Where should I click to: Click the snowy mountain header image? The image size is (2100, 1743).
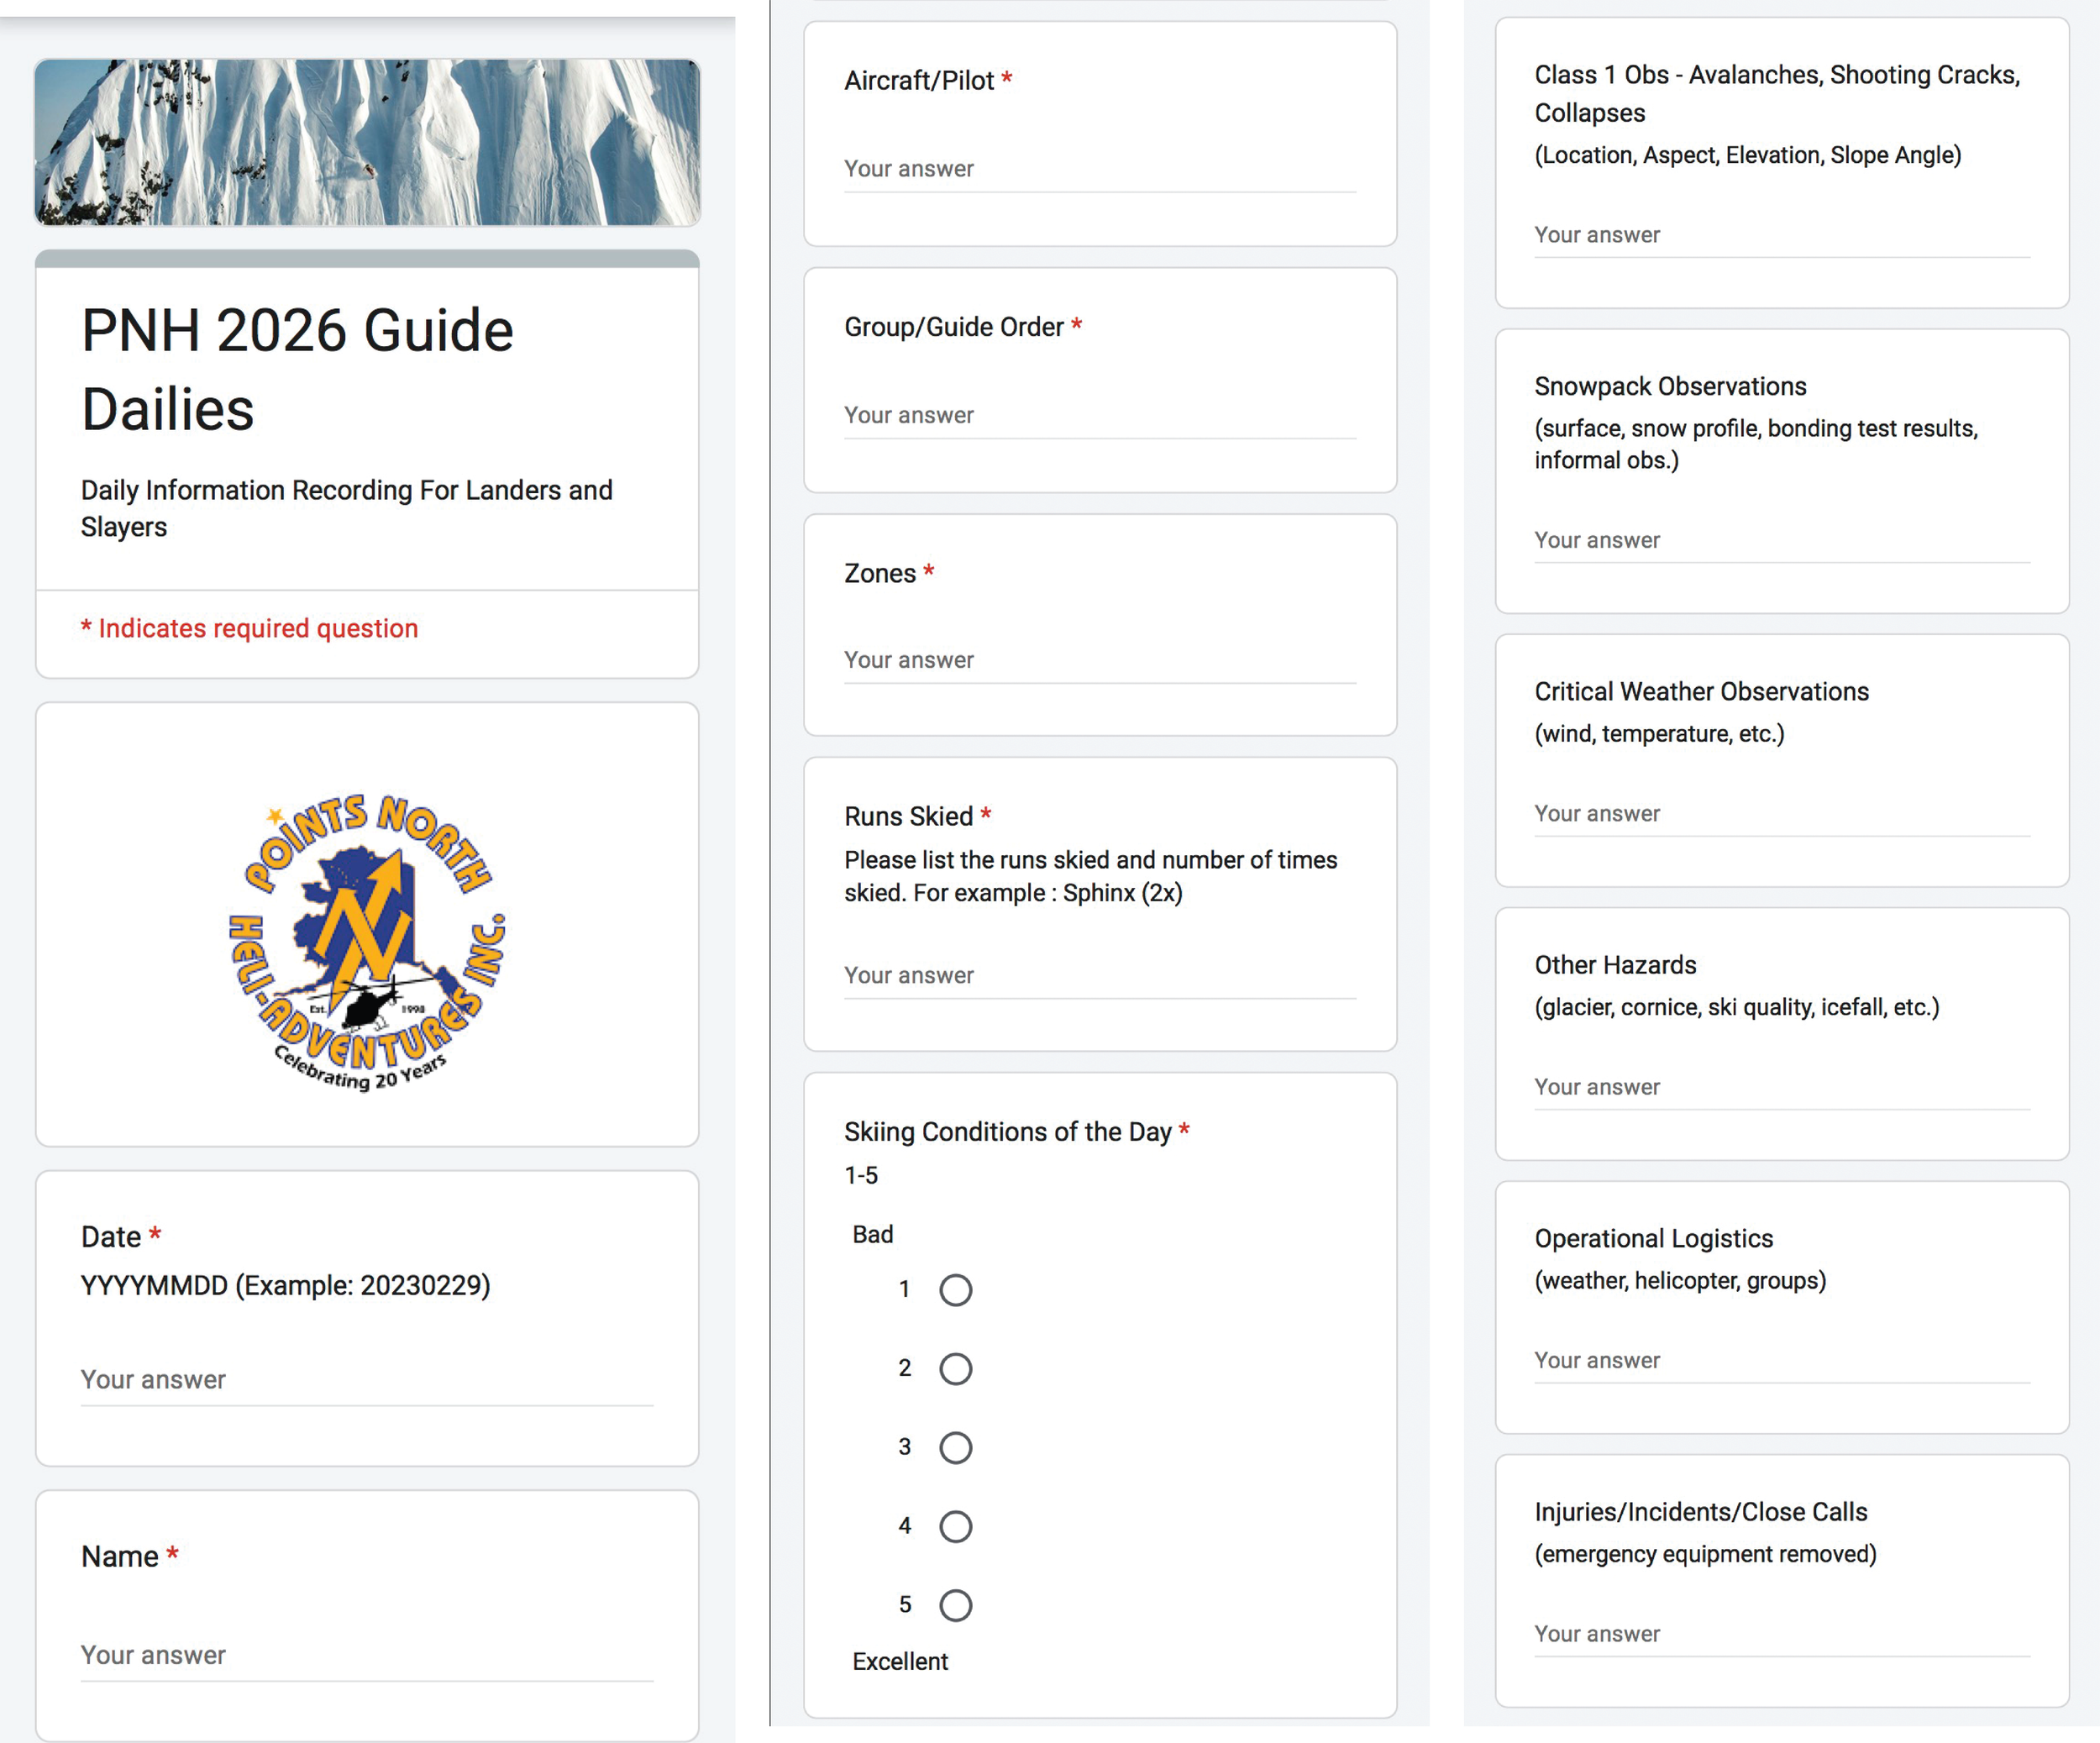point(367,142)
